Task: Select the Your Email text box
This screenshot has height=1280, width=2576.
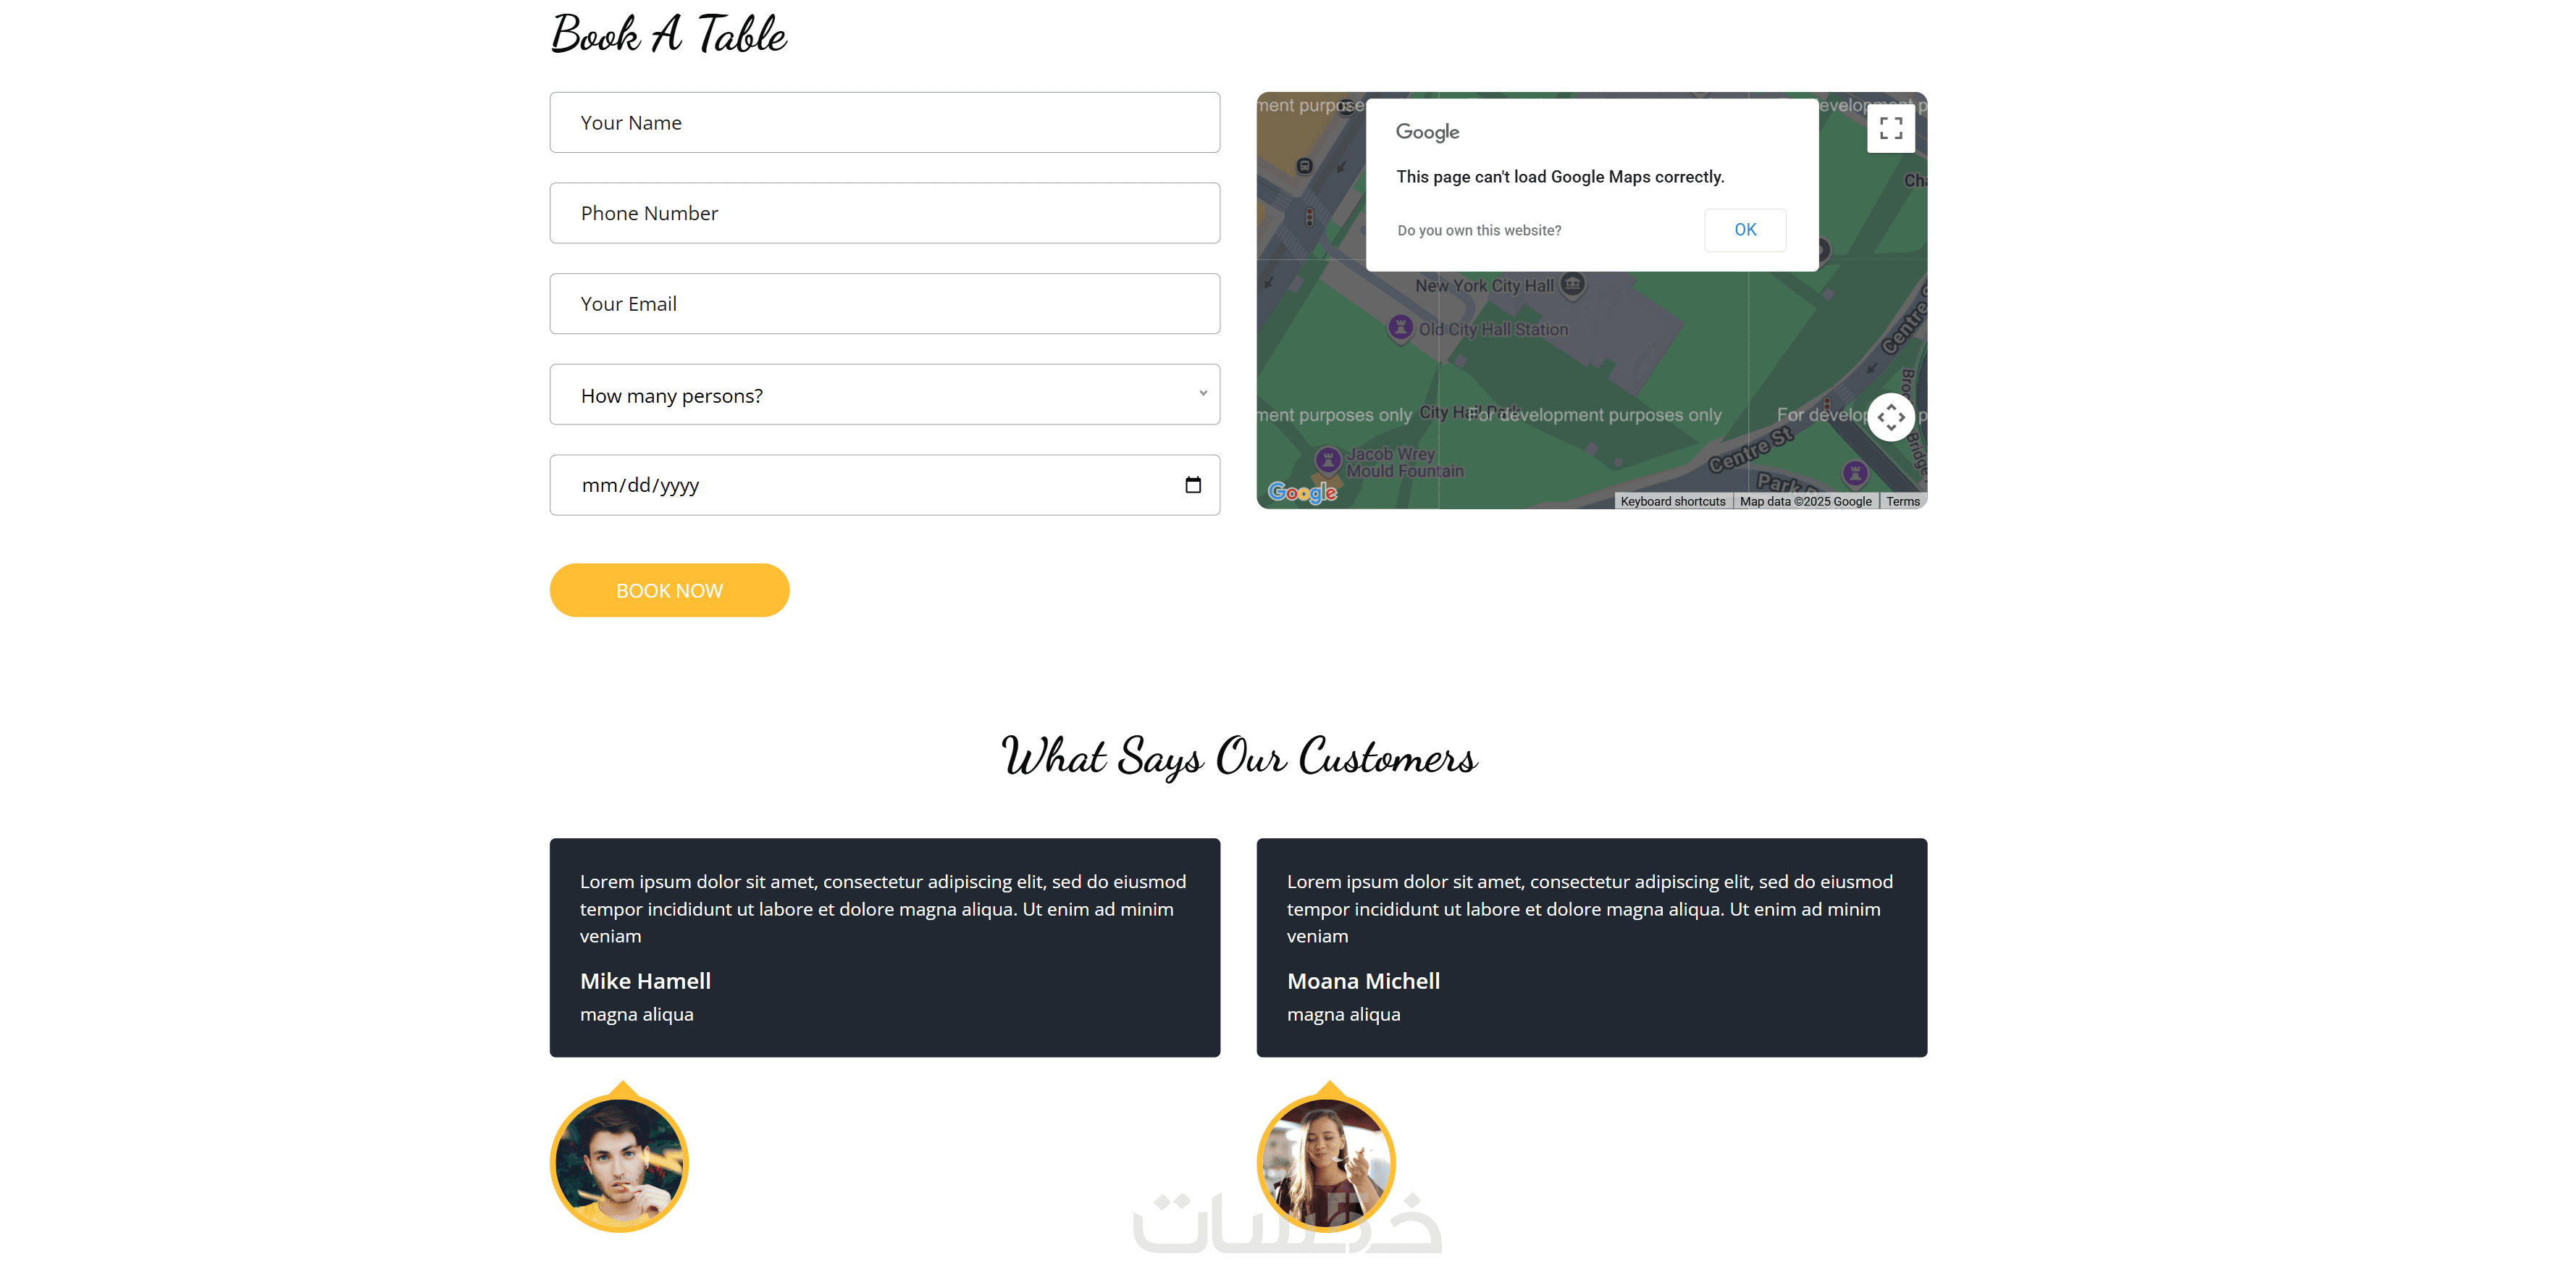Action: click(x=884, y=304)
